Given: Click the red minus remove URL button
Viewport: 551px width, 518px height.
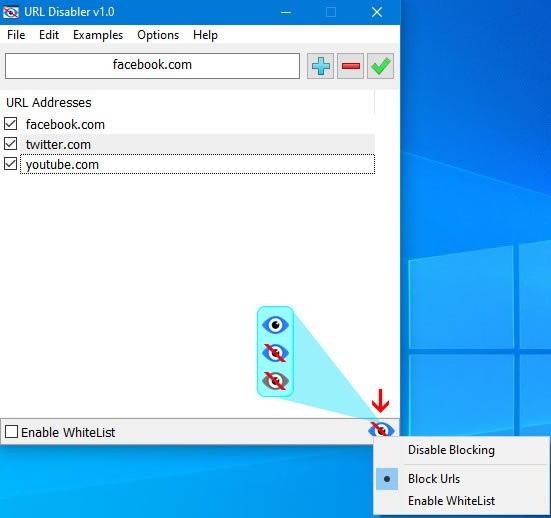Looking at the screenshot, I should (350, 66).
